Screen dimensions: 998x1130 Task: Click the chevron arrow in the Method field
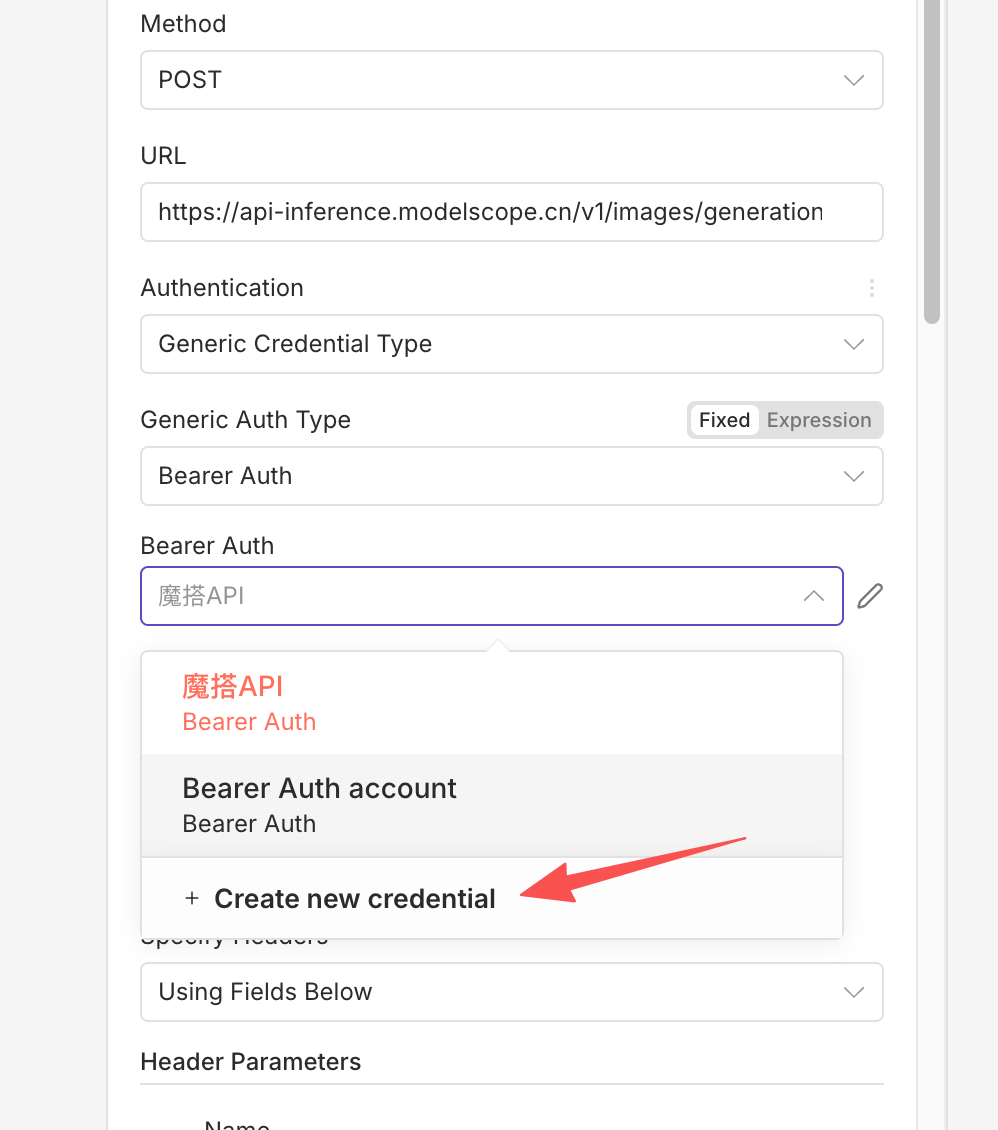click(853, 80)
